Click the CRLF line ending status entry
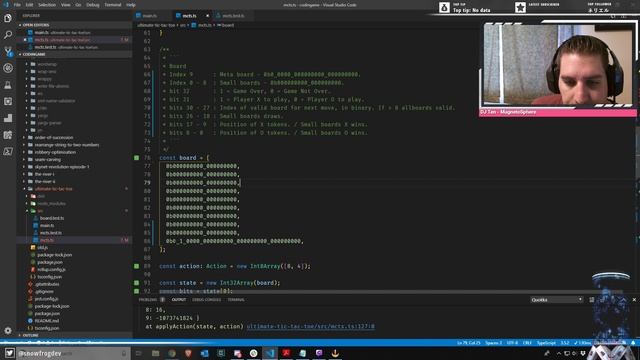640x360 pixels. click(x=527, y=343)
